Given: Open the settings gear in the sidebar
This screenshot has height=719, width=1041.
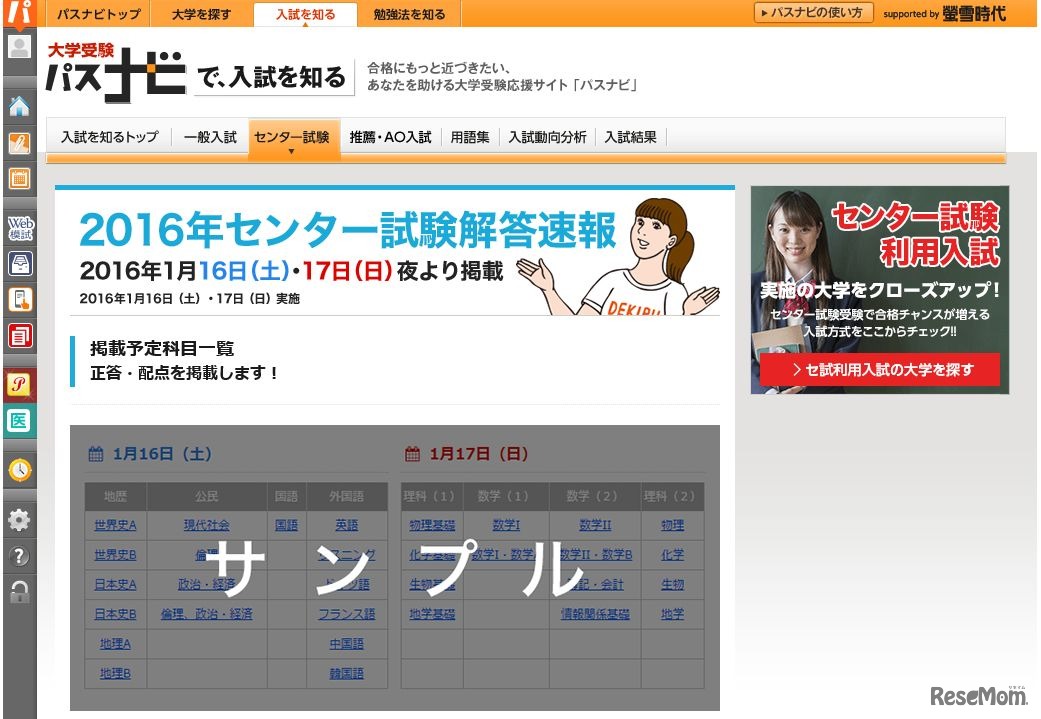Looking at the screenshot, I should [x=19, y=519].
